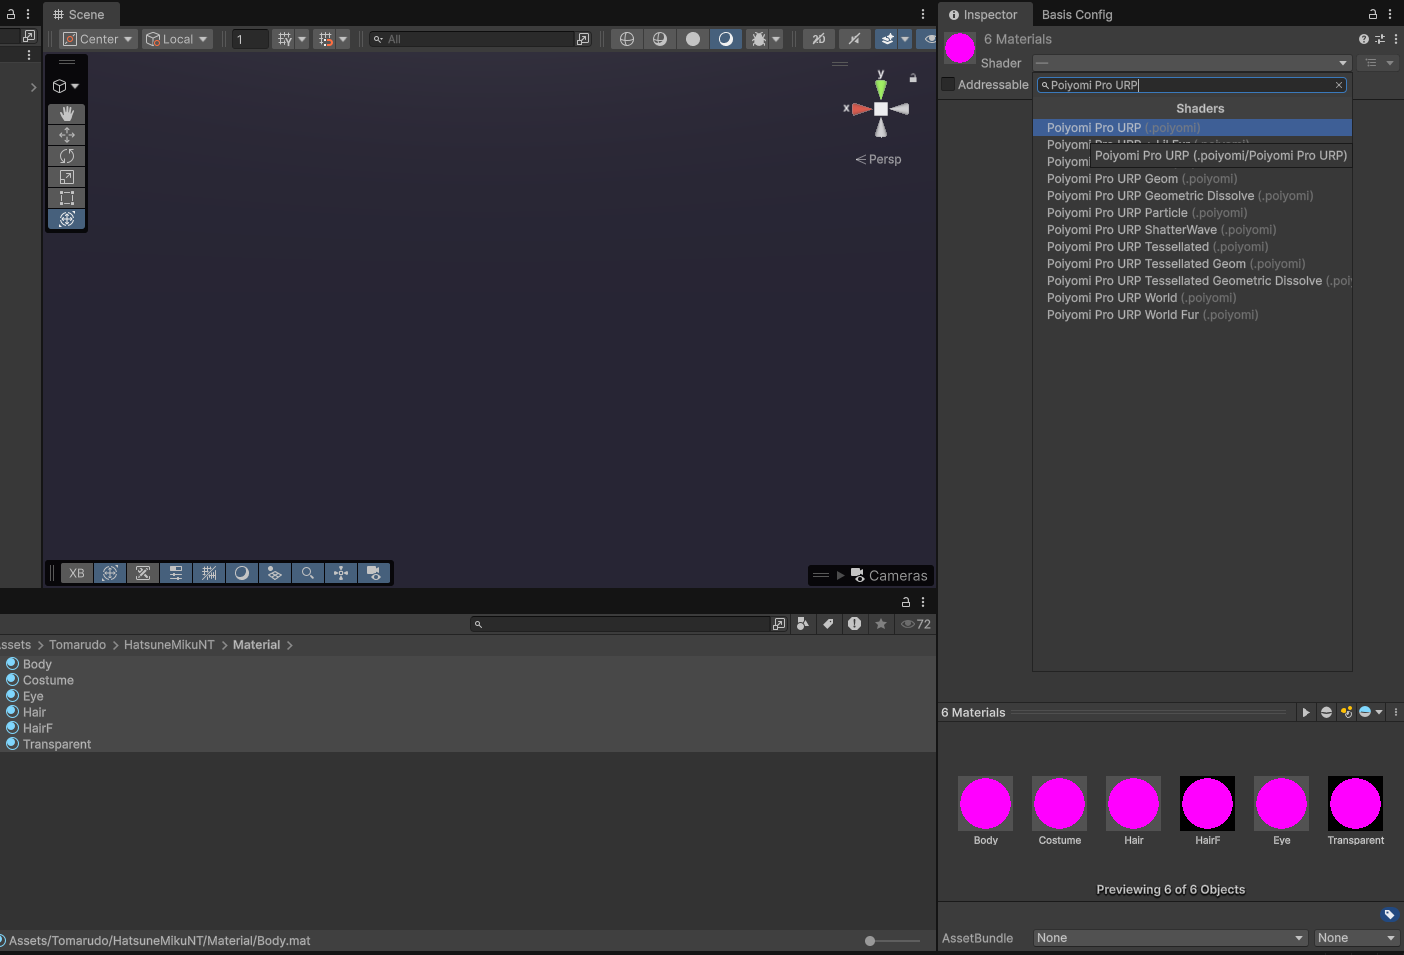Open the AssetBundle None dropdown
This screenshot has height=955, width=1404.
coord(1168,937)
